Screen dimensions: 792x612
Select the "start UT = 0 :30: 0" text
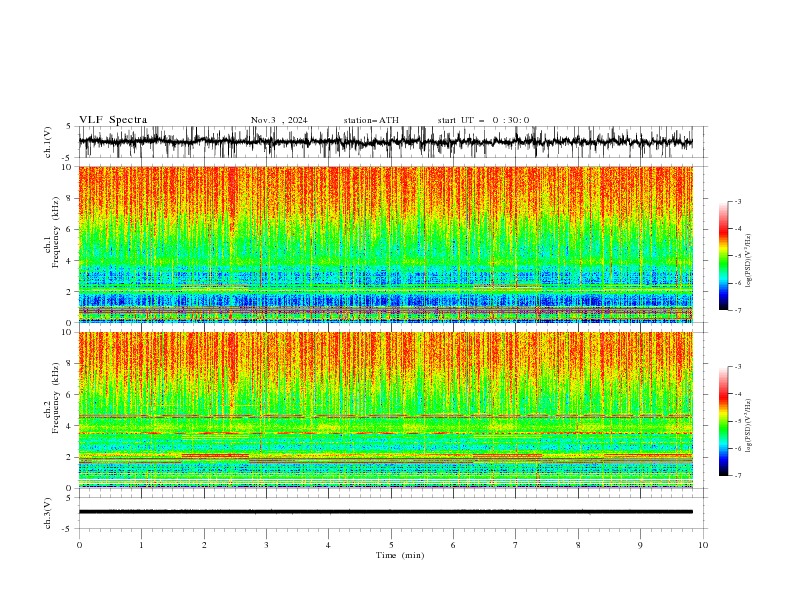483,120
